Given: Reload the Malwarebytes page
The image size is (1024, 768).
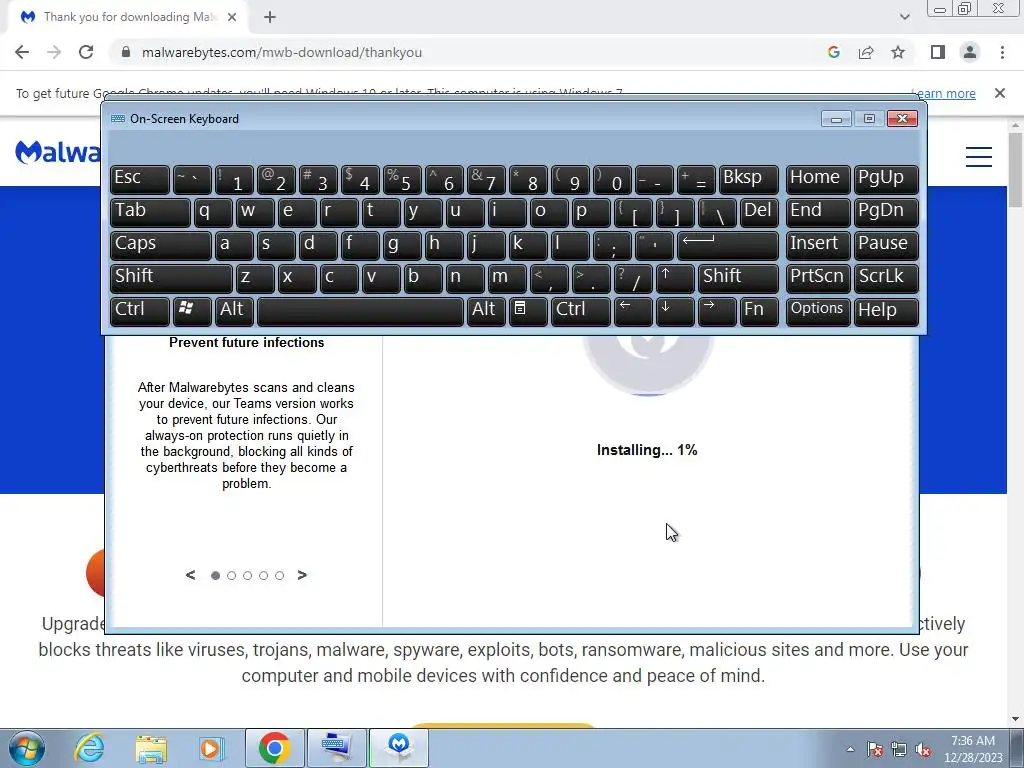Looking at the screenshot, I should [x=86, y=52].
